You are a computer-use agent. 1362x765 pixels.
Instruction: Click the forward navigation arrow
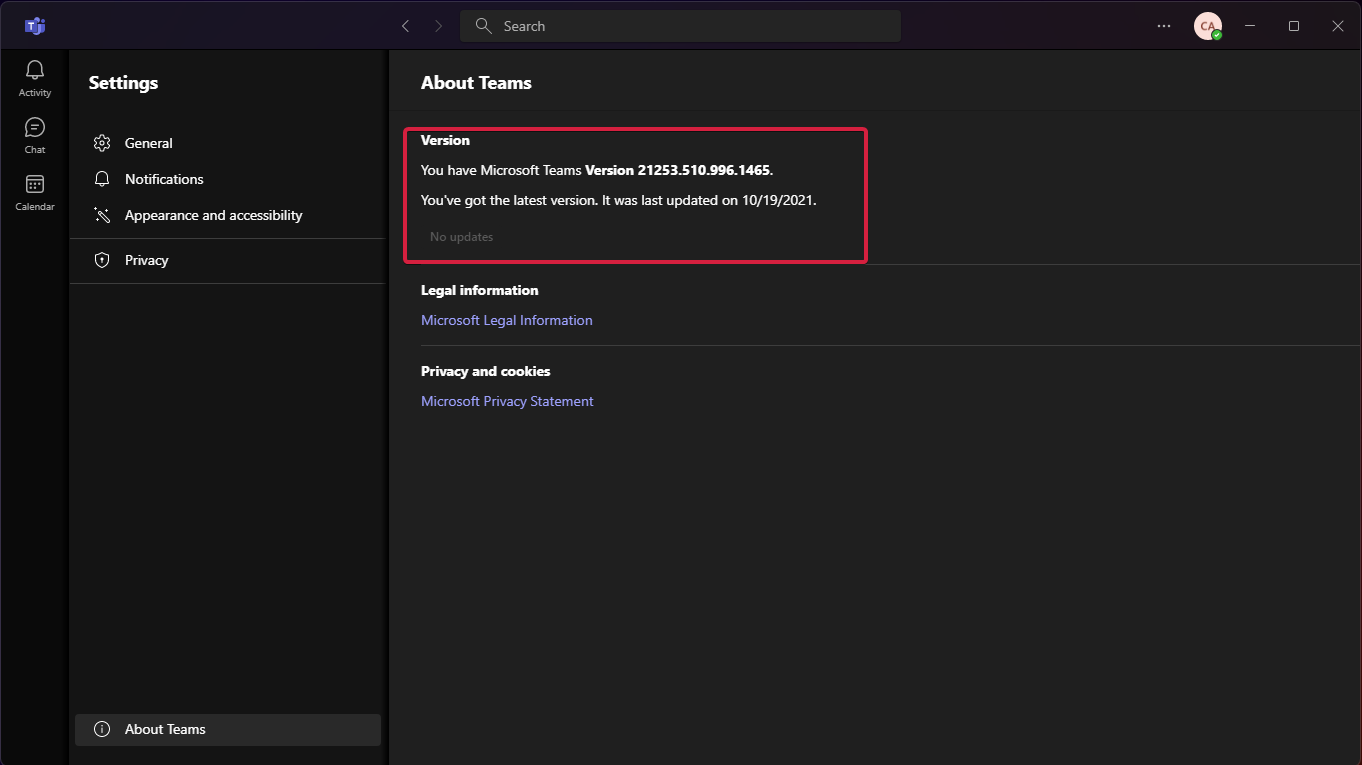pos(438,26)
